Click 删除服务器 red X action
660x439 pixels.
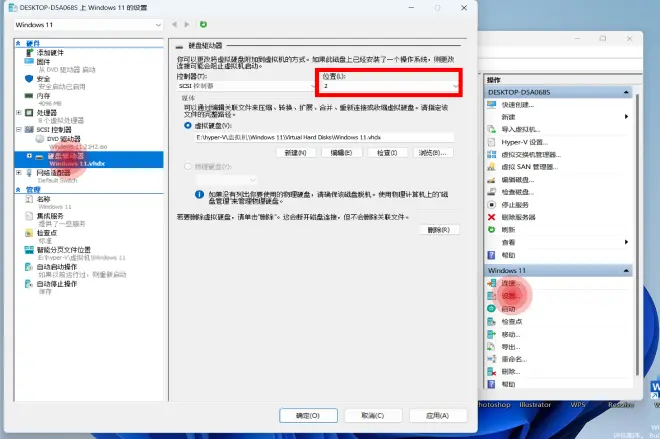pyautogui.click(x=518, y=217)
